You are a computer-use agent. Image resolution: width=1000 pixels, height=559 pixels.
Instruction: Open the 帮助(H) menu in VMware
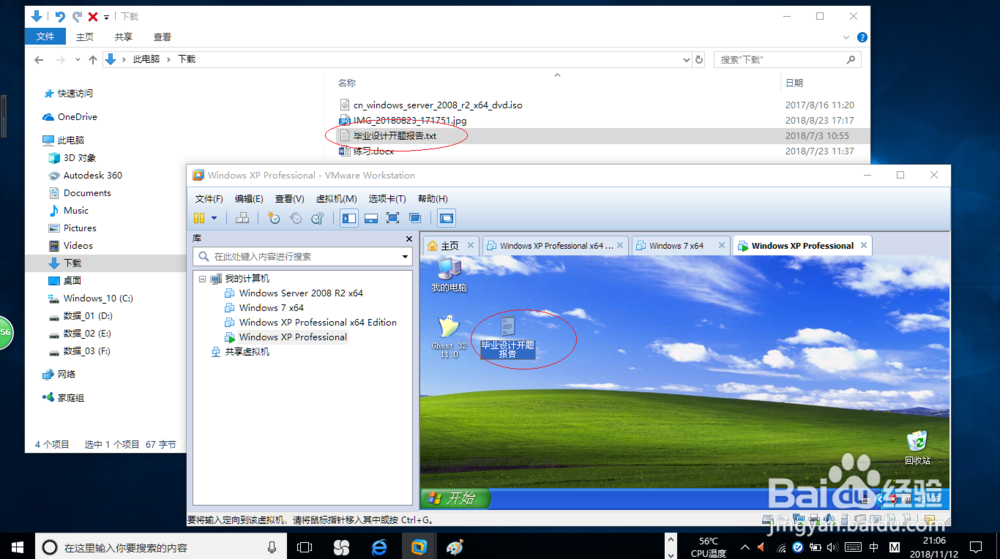pos(432,199)
